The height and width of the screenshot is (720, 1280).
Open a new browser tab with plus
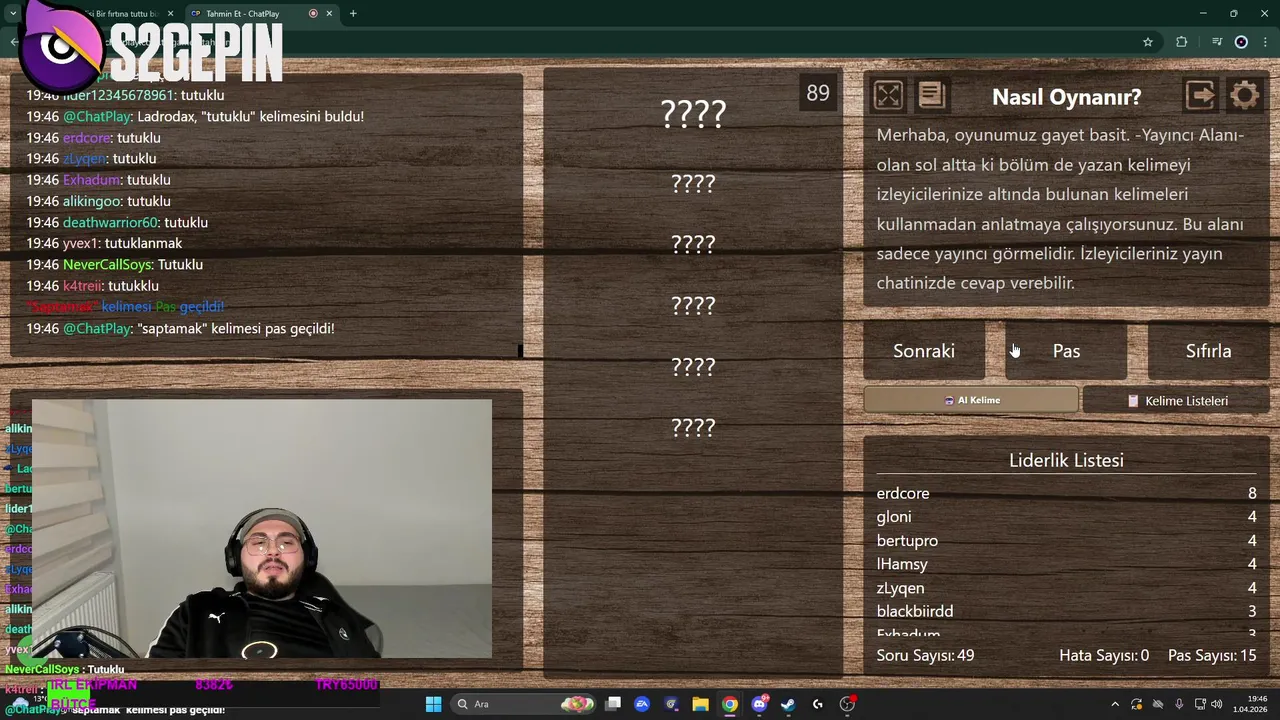(x=353, y=14)
